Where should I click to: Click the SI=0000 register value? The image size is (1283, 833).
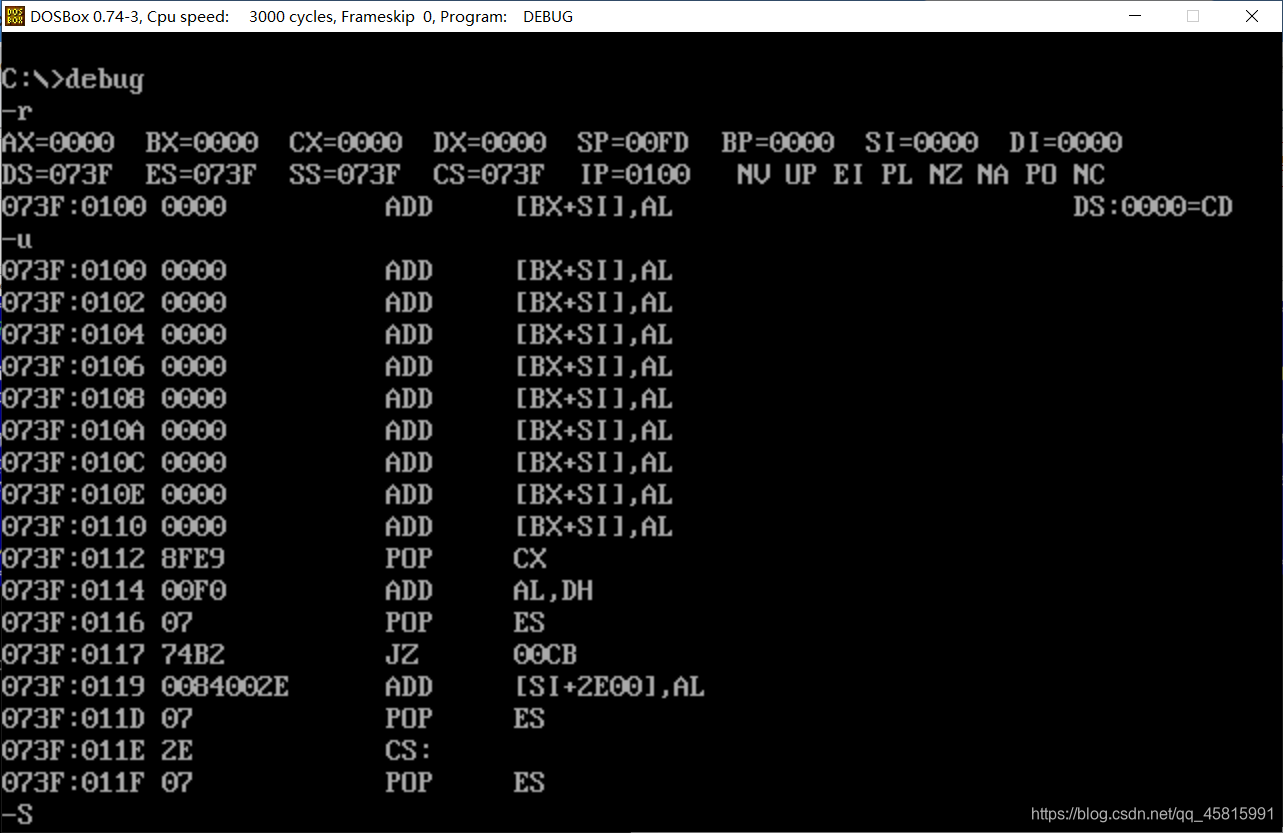(922, 142)
